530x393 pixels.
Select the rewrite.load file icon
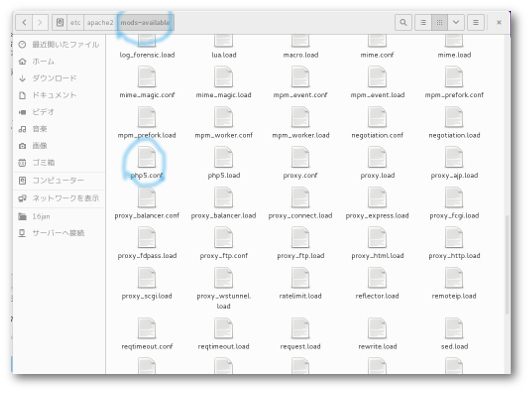click(377, 328)
